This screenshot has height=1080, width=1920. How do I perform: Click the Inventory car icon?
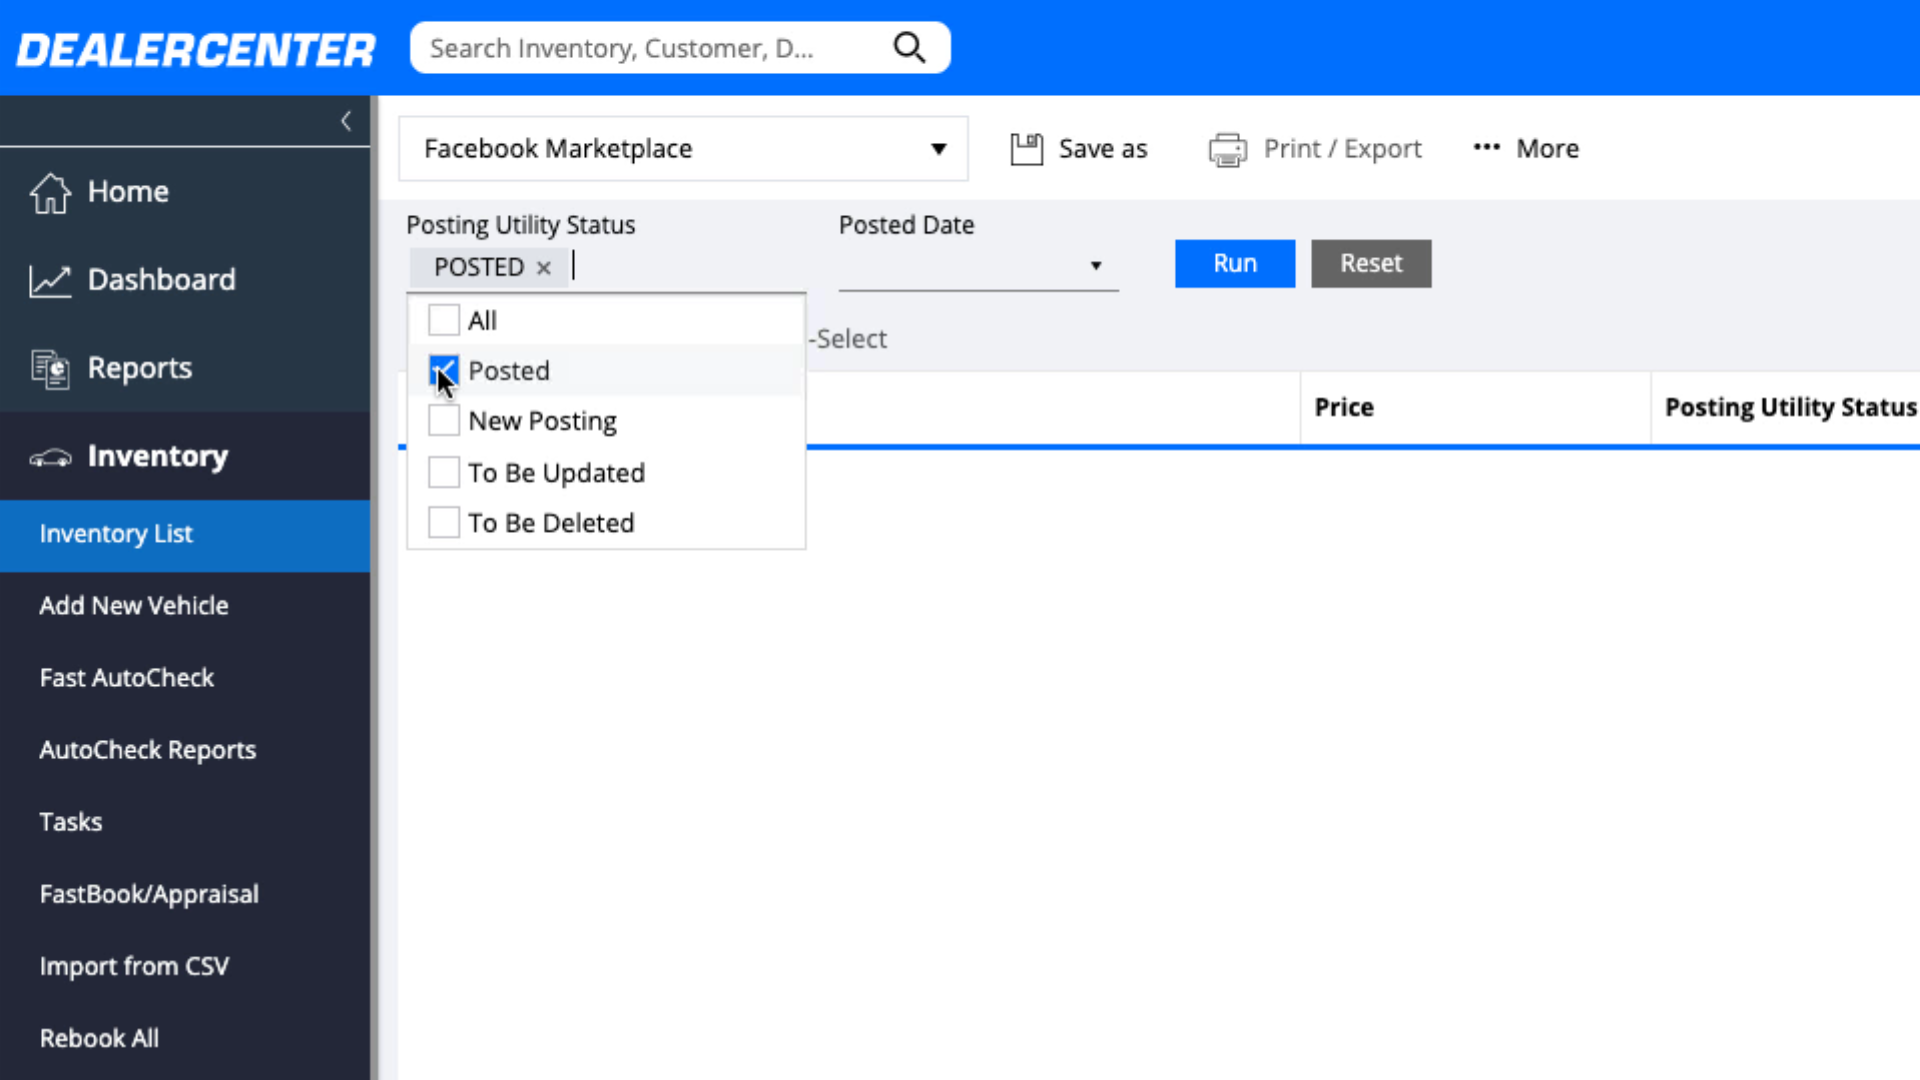click(x=50, y=457)
